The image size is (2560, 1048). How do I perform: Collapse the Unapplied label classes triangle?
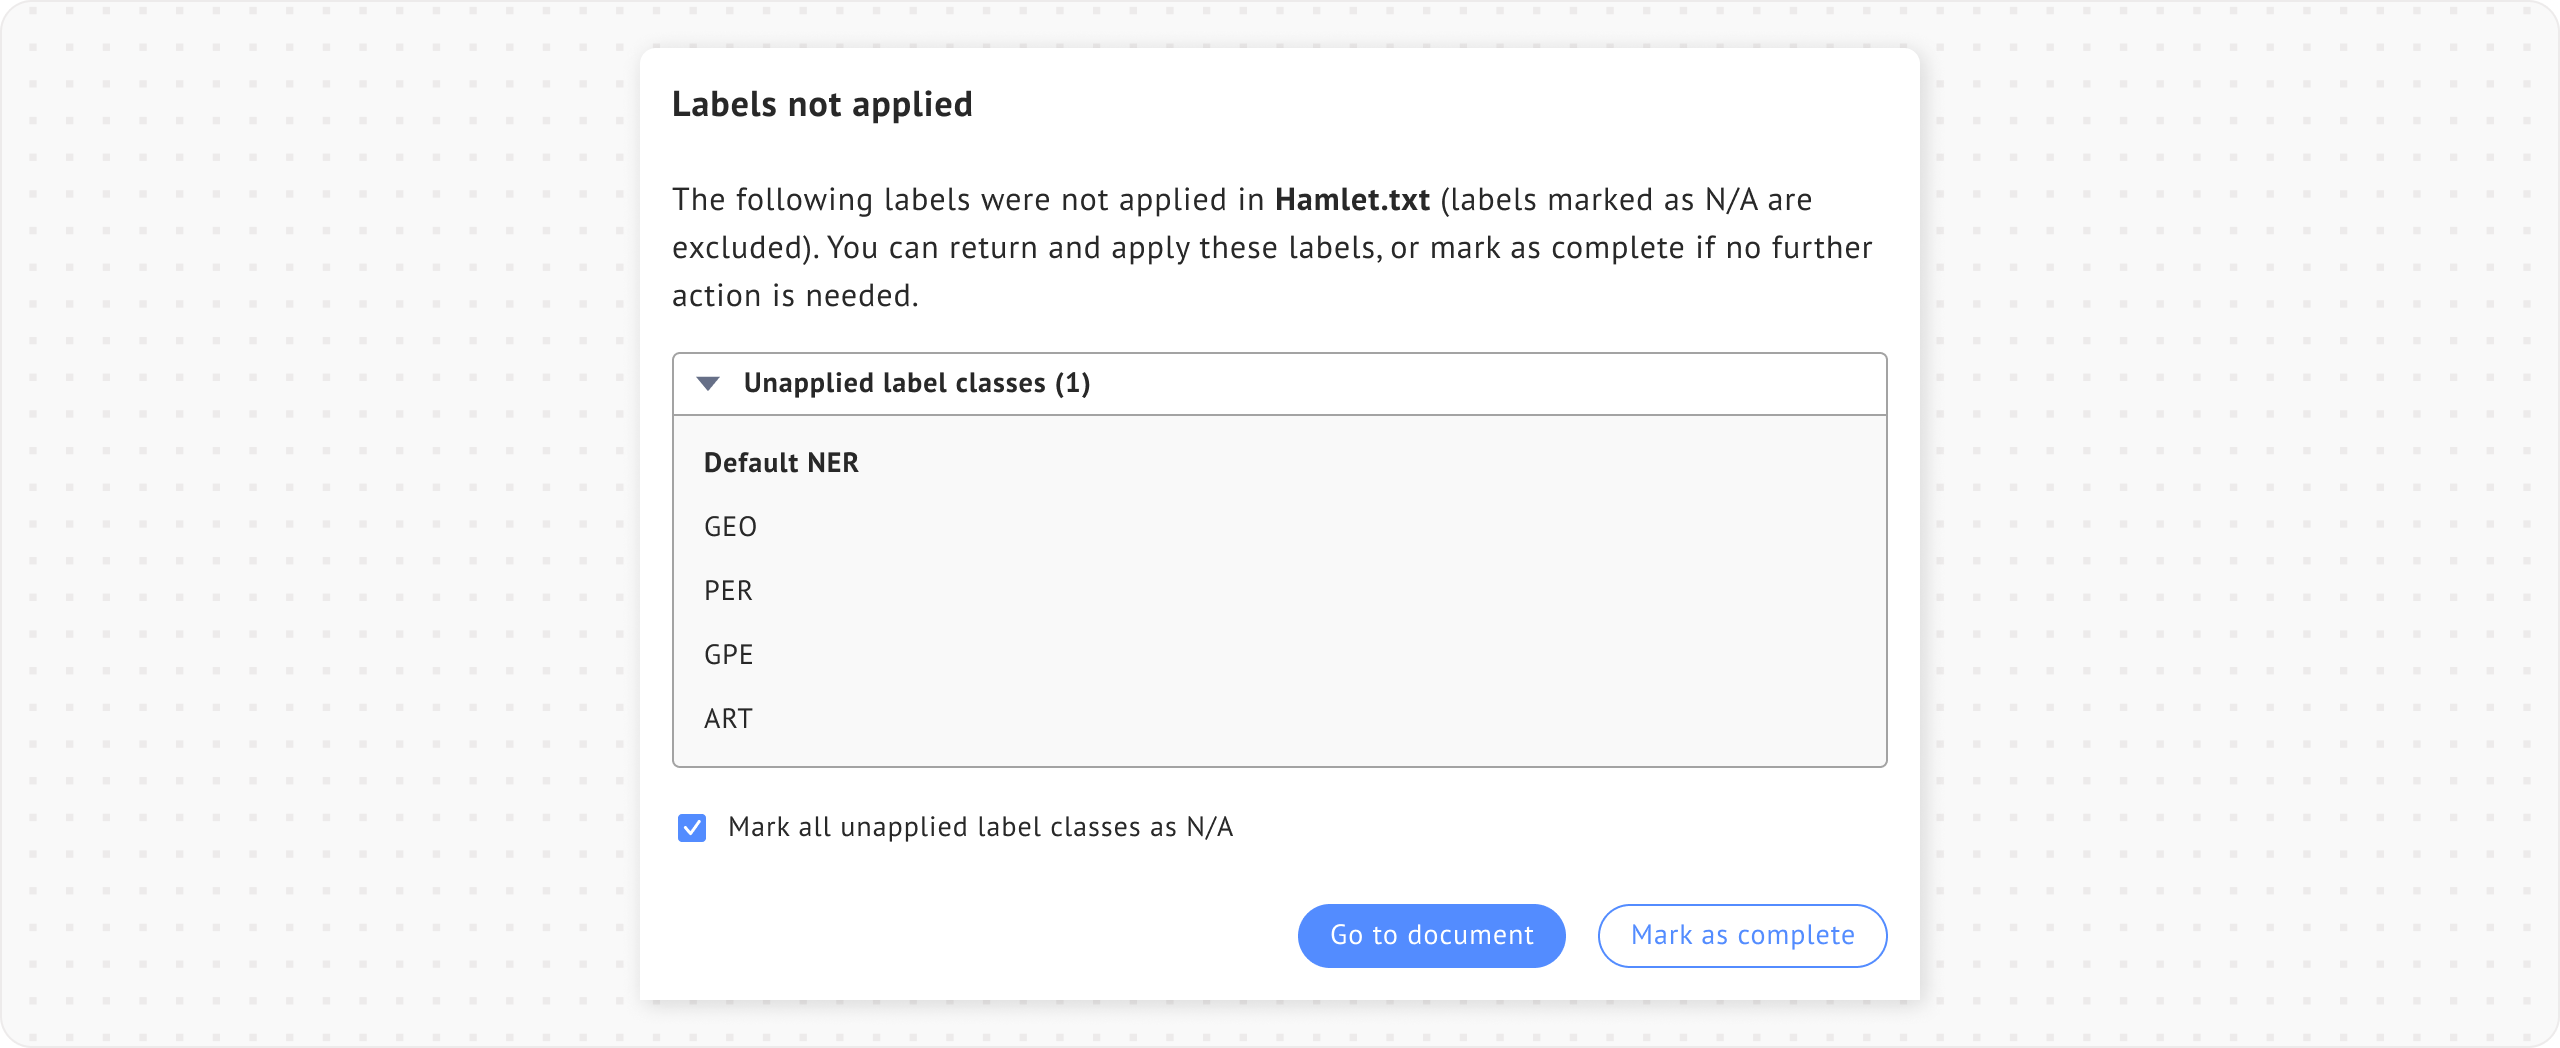[708, 384]
